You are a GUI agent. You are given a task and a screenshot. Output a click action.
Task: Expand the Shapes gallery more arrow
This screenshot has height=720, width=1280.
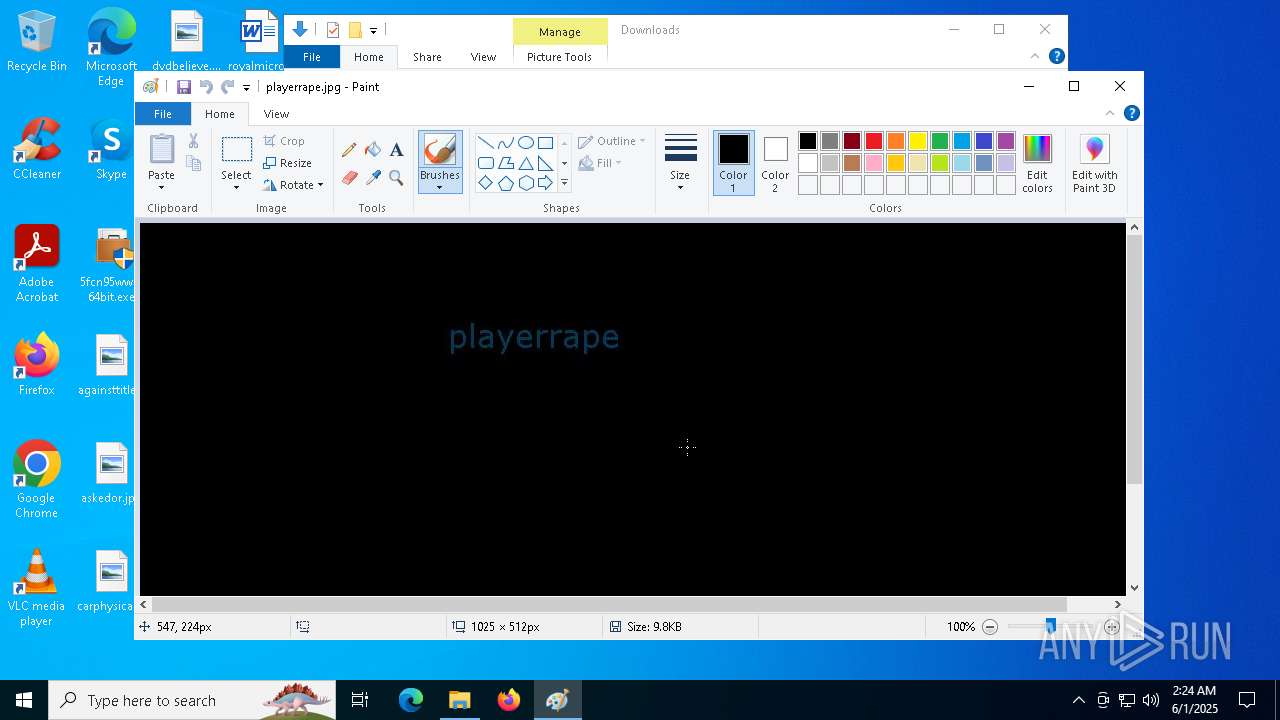pos(564,183)
